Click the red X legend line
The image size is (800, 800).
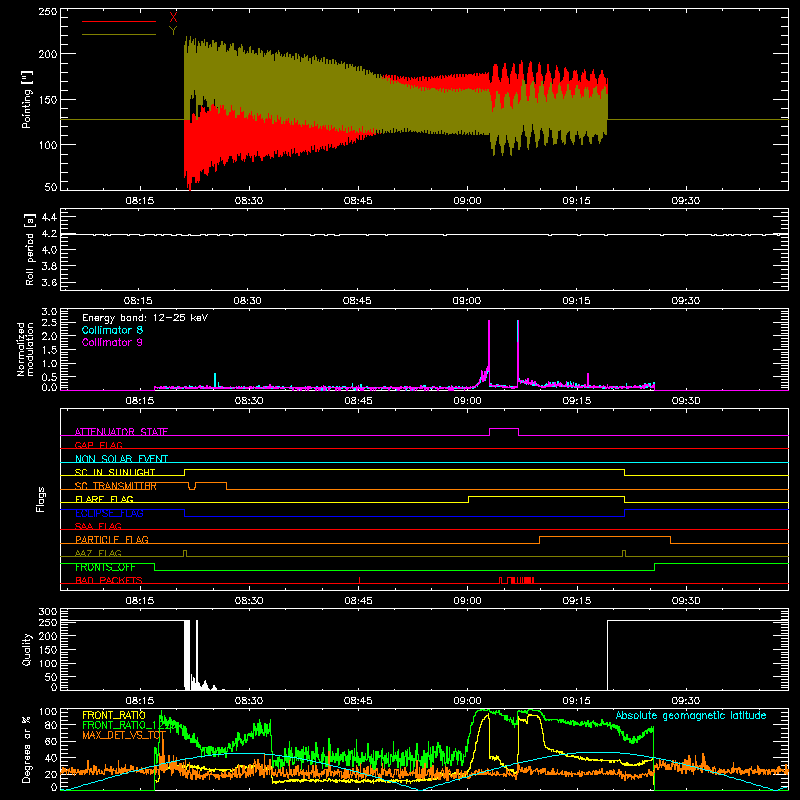pyautogui.click(x=119, y=21)
